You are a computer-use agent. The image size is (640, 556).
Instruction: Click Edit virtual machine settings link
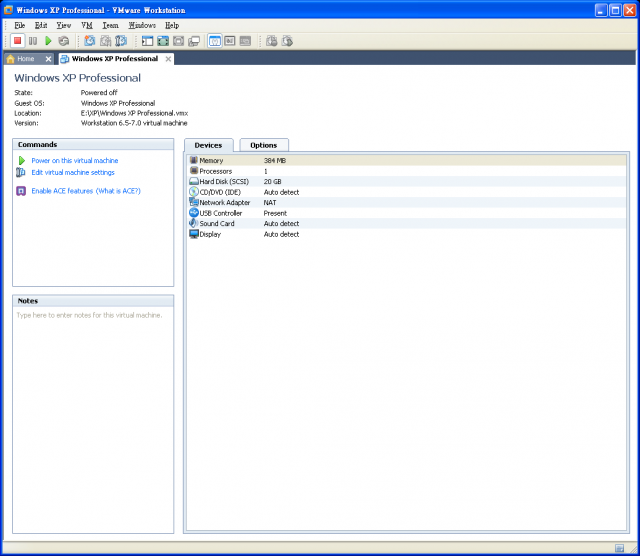click(73, 172)
